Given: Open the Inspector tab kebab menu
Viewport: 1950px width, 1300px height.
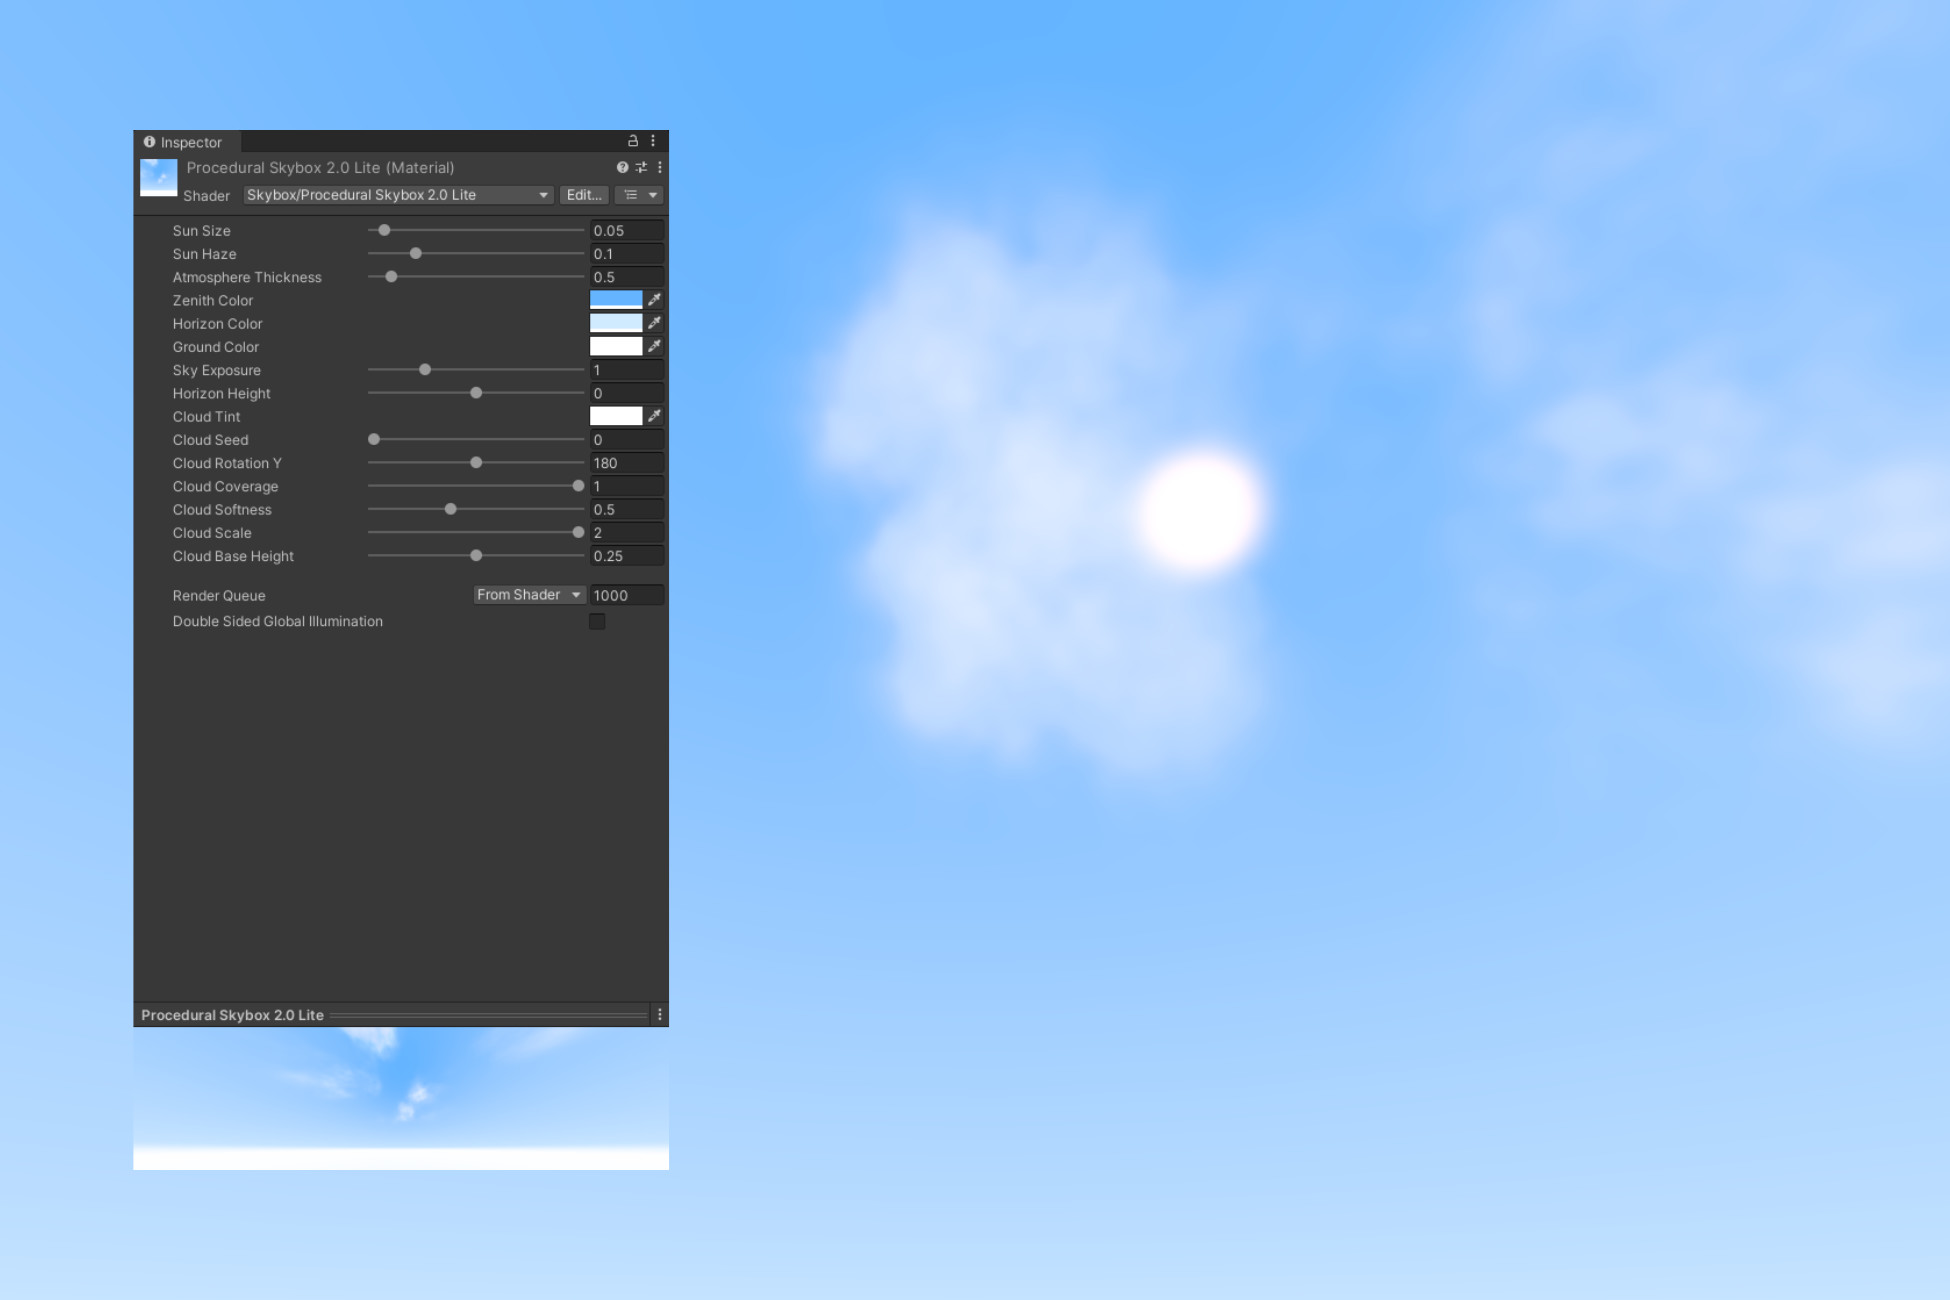Looking at the screenshot, I should pyautogui.click(x=654, y=142).
